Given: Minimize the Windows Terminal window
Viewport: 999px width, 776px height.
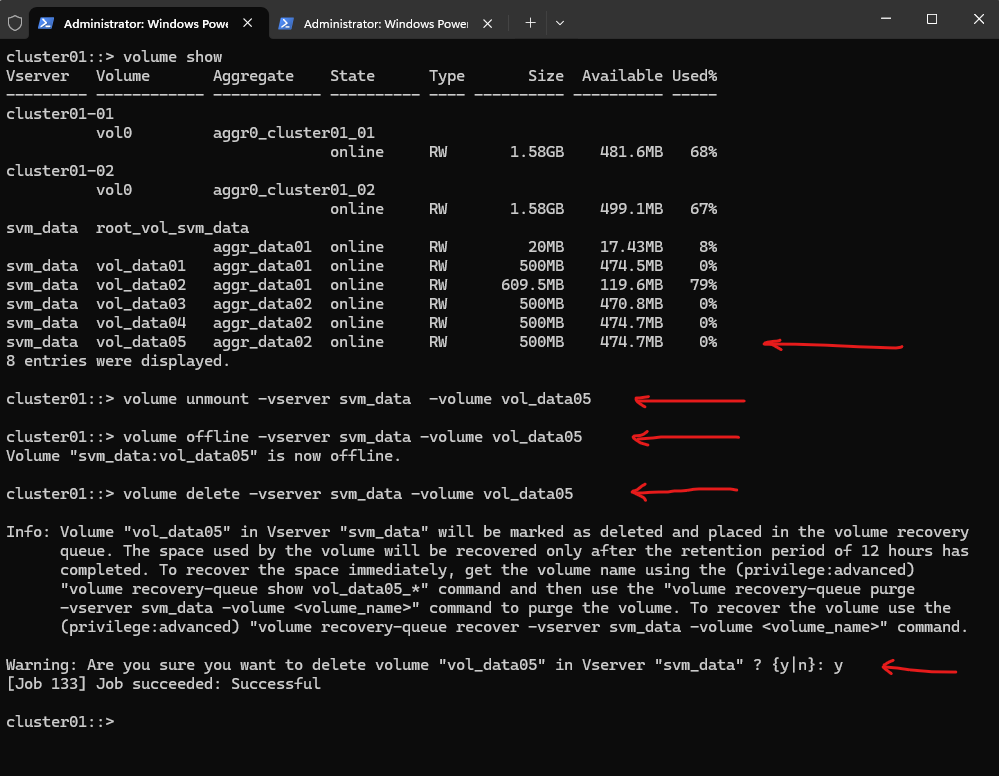Looking at the screenshot, I should click(x=885, y=19).
